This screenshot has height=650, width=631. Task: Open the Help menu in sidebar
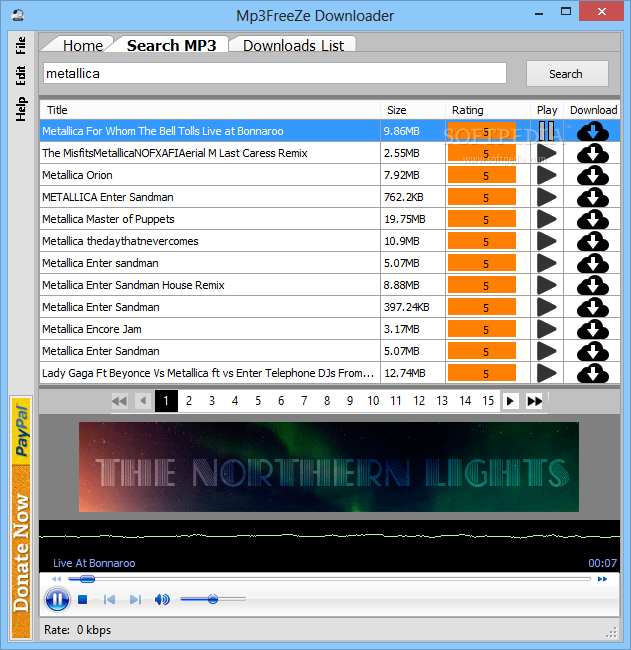(x=21, y=109)
